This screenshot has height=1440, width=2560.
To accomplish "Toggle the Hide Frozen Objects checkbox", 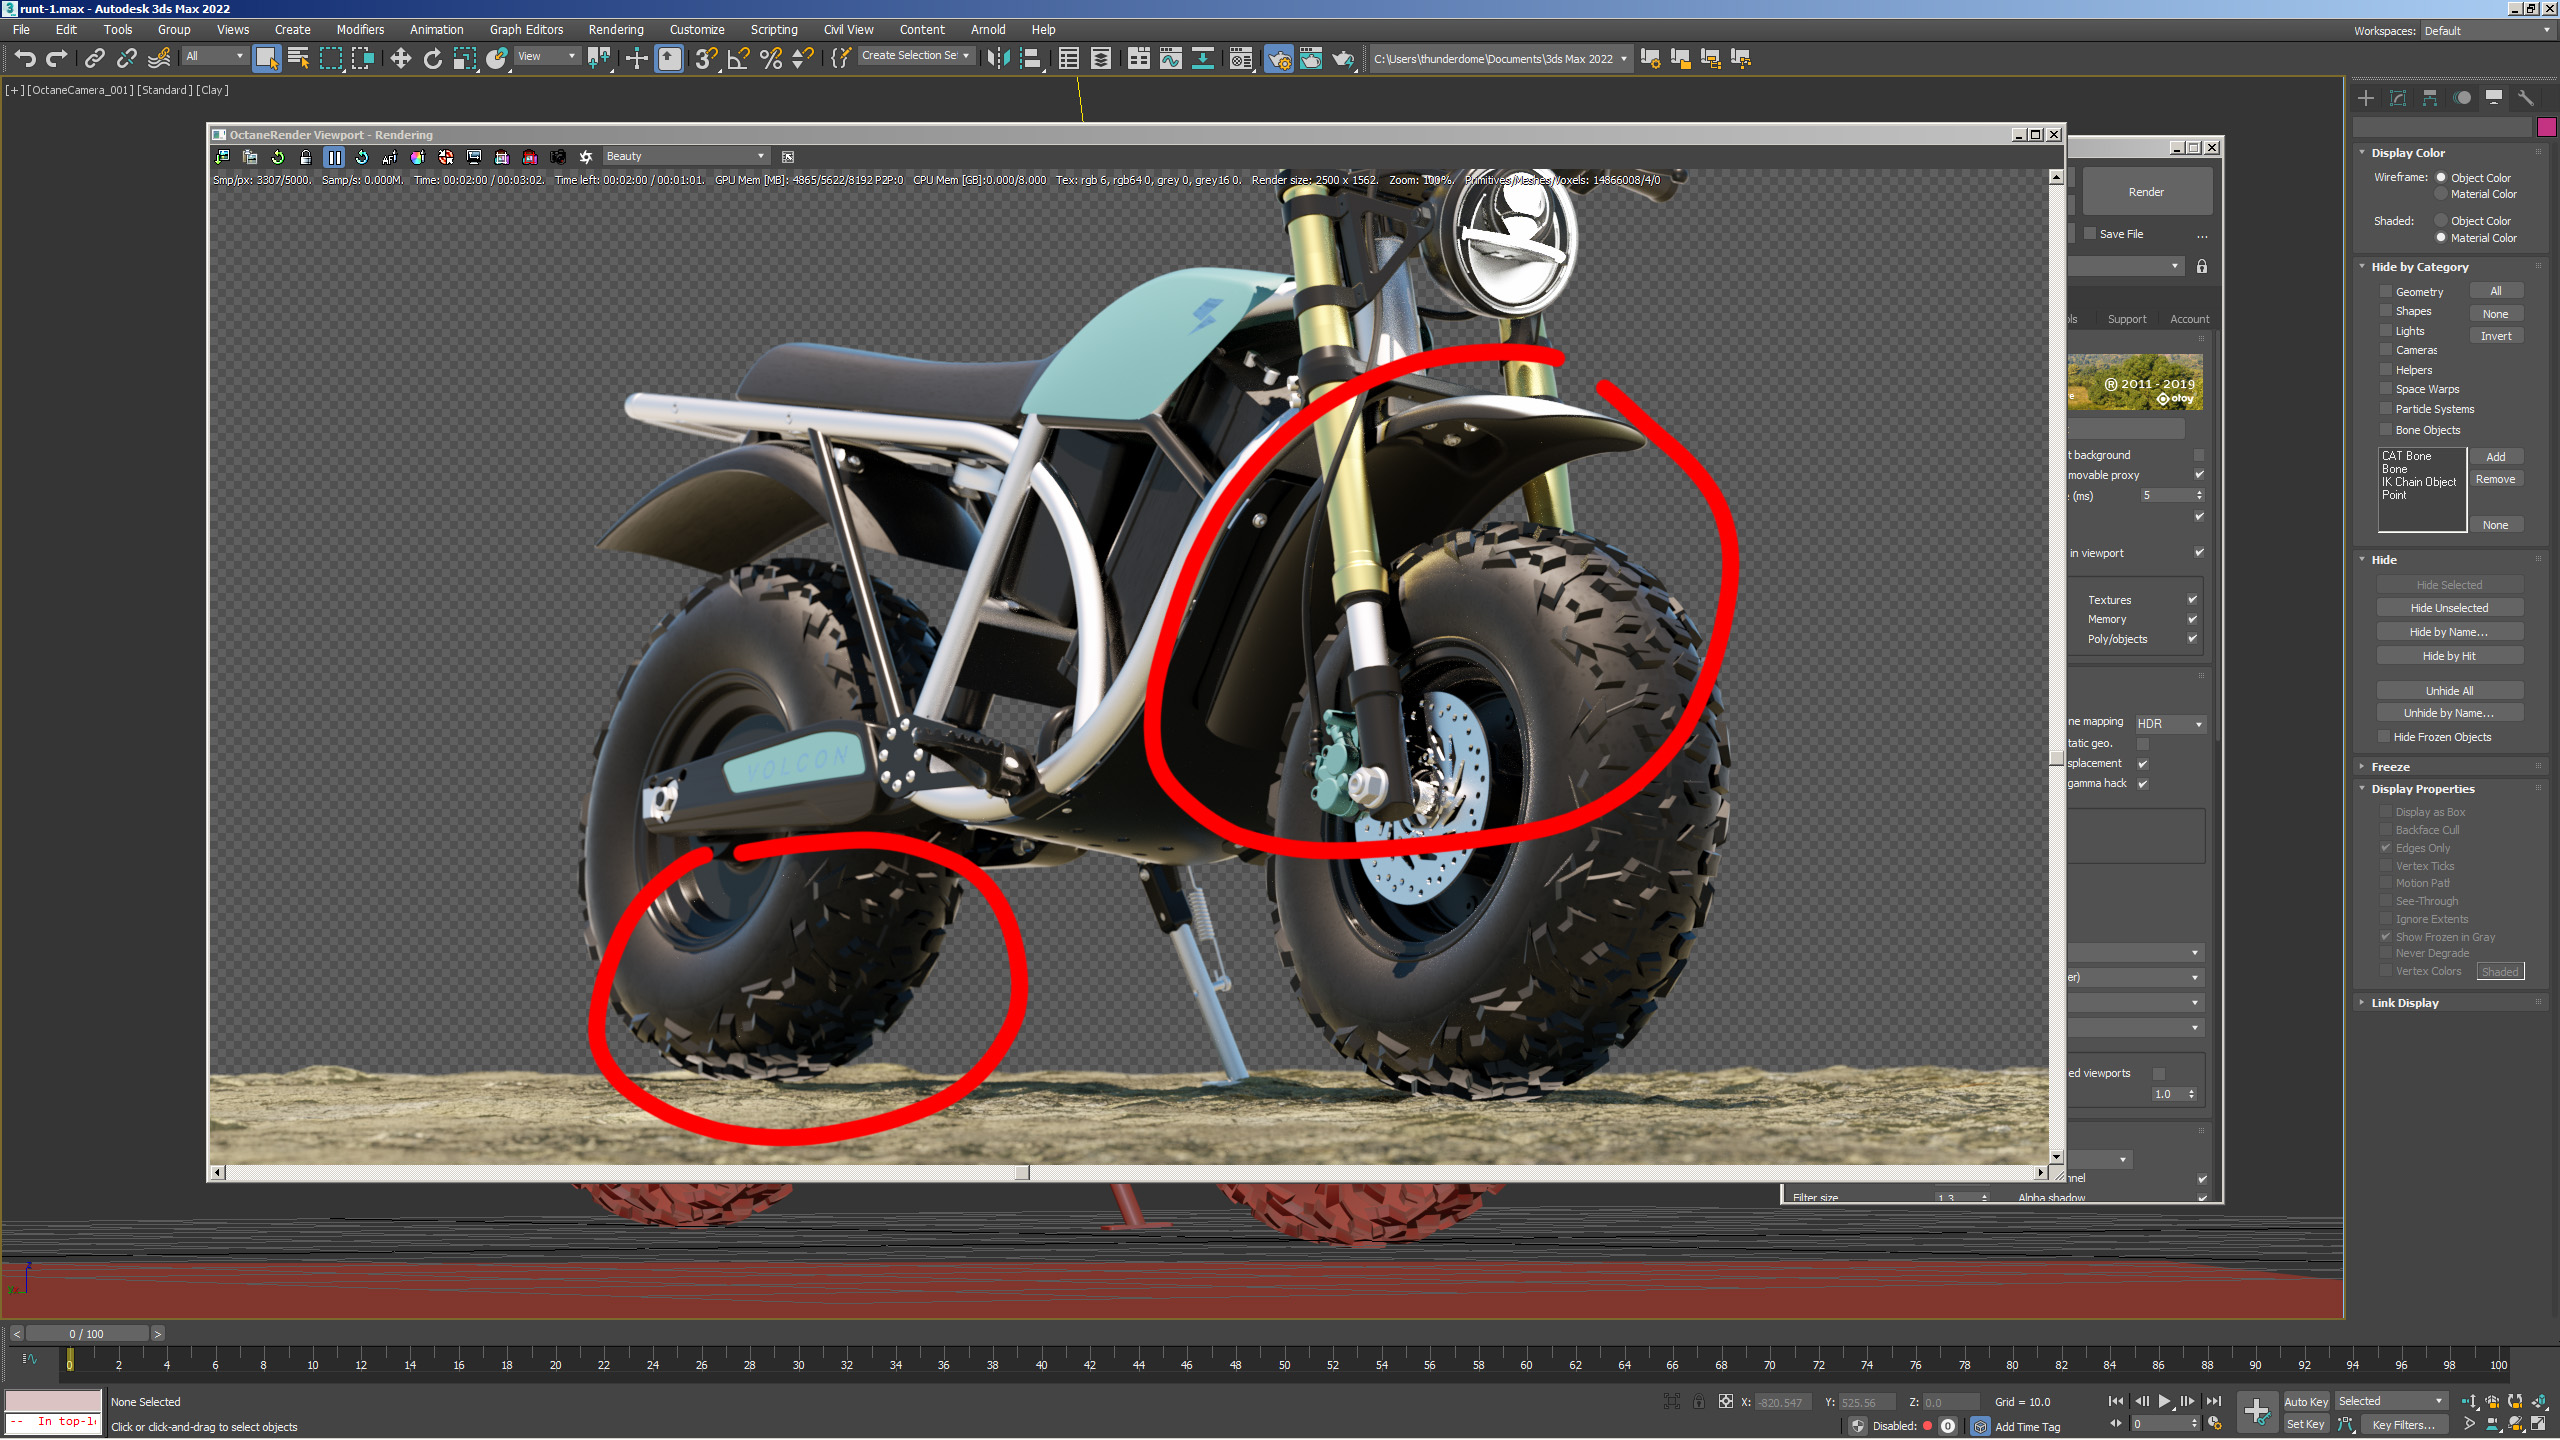I will [2385, 737].
